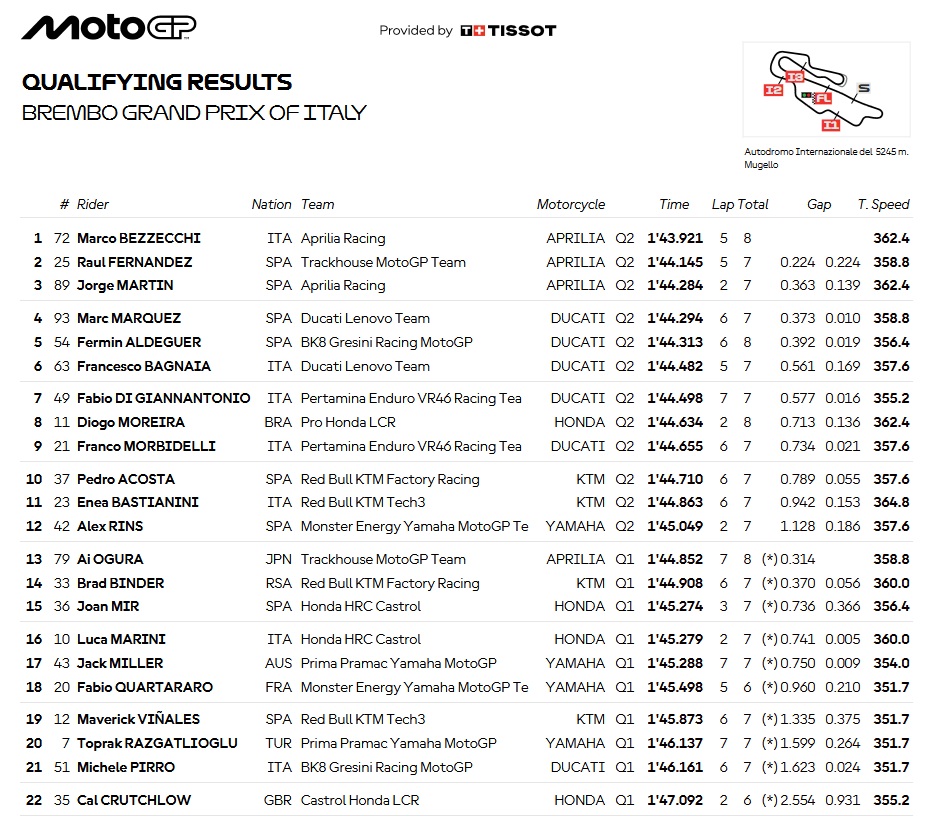Select the Time column header
Image resolution: width=926 pixels, height=819 pixels.
pos(674,204)
